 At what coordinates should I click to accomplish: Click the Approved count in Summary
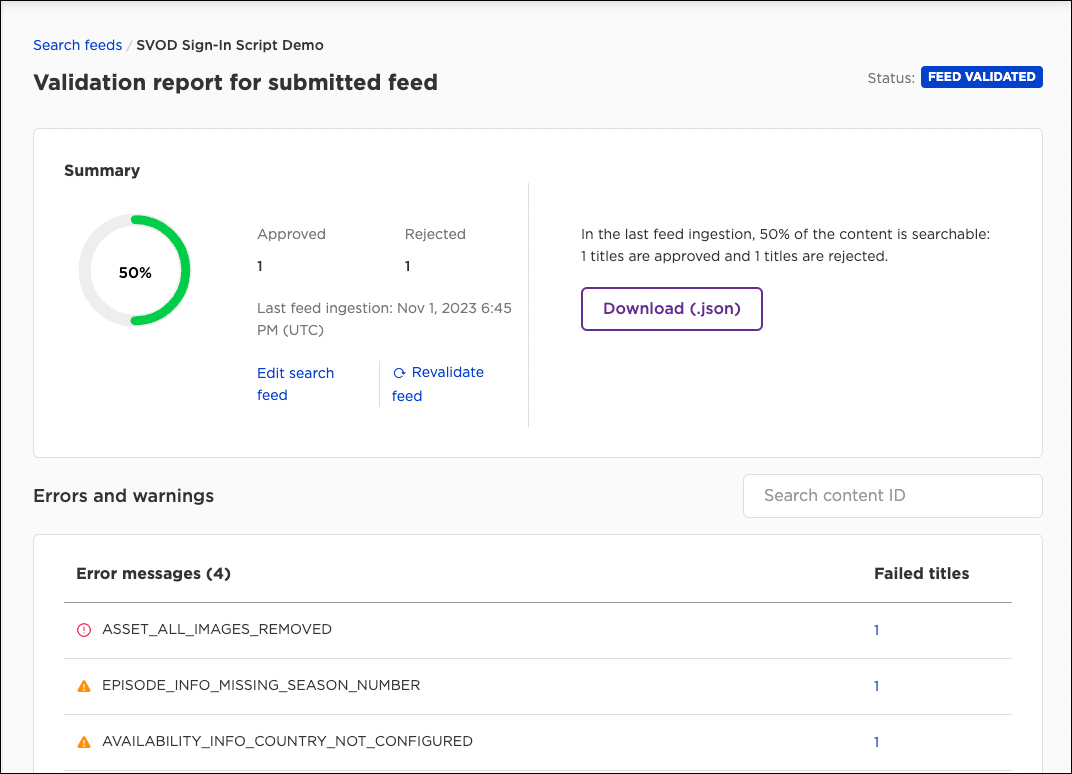pos(259,266)
